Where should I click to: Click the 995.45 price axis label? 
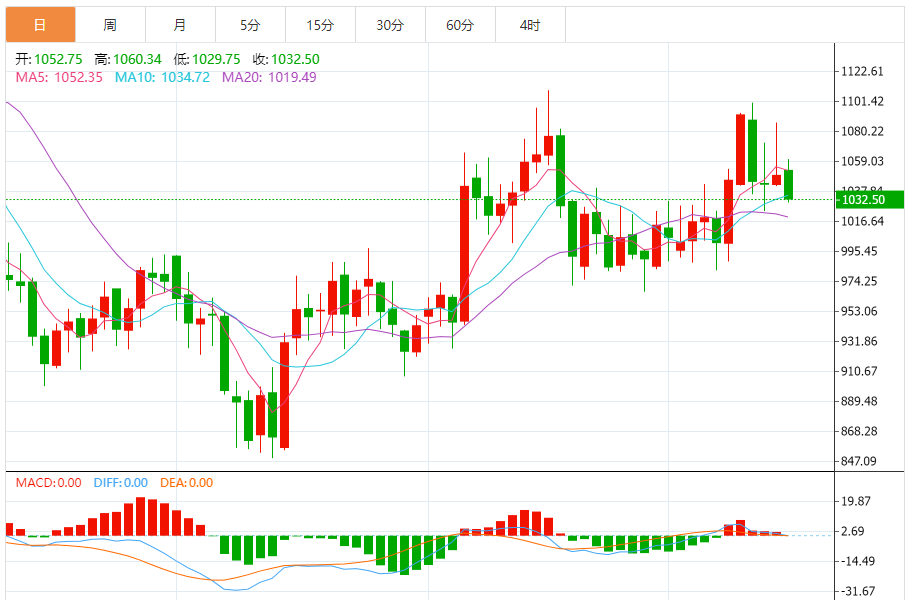(x=859, y=252)
